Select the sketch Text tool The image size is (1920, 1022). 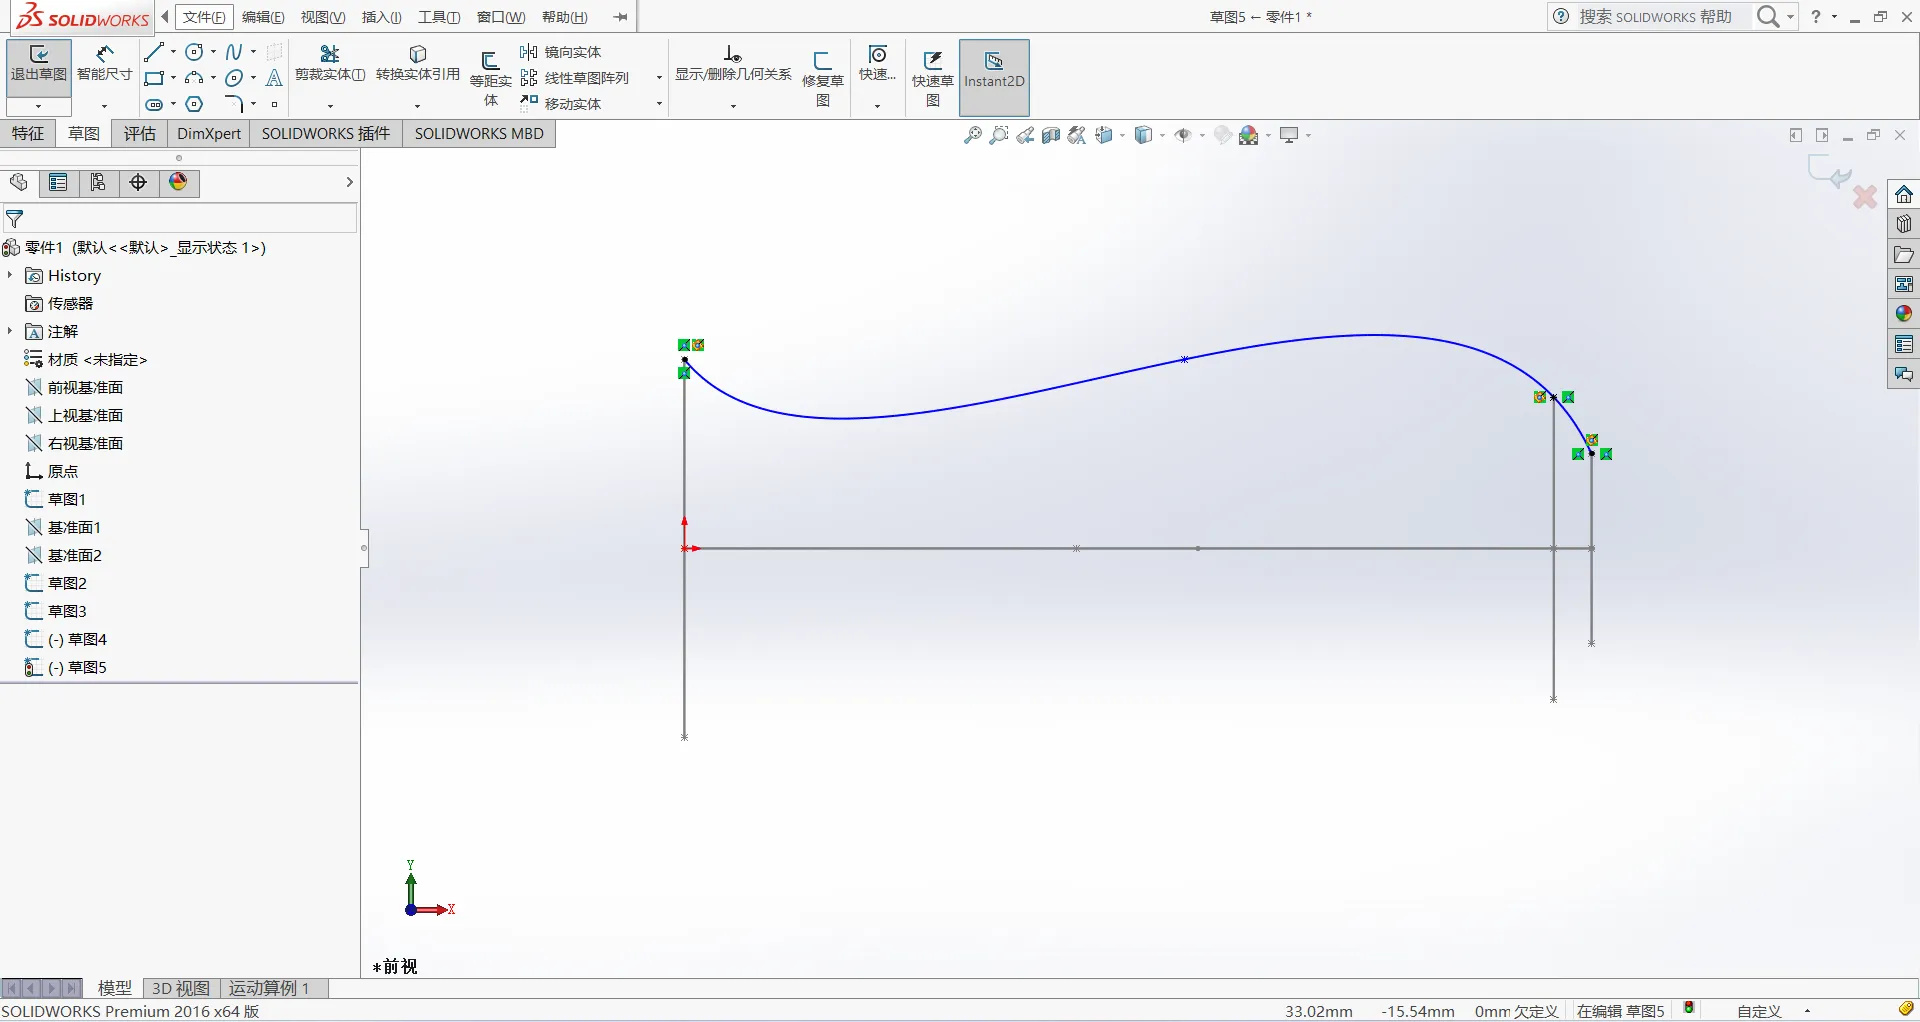[274, 78]
